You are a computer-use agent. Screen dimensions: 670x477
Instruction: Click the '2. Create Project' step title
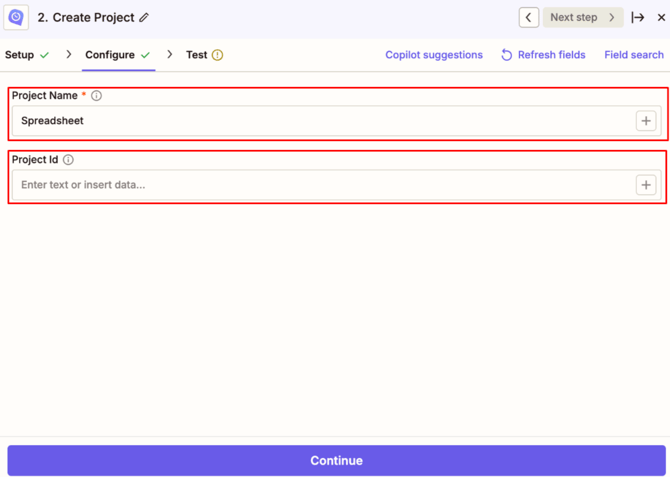click(x=86, y=18)
